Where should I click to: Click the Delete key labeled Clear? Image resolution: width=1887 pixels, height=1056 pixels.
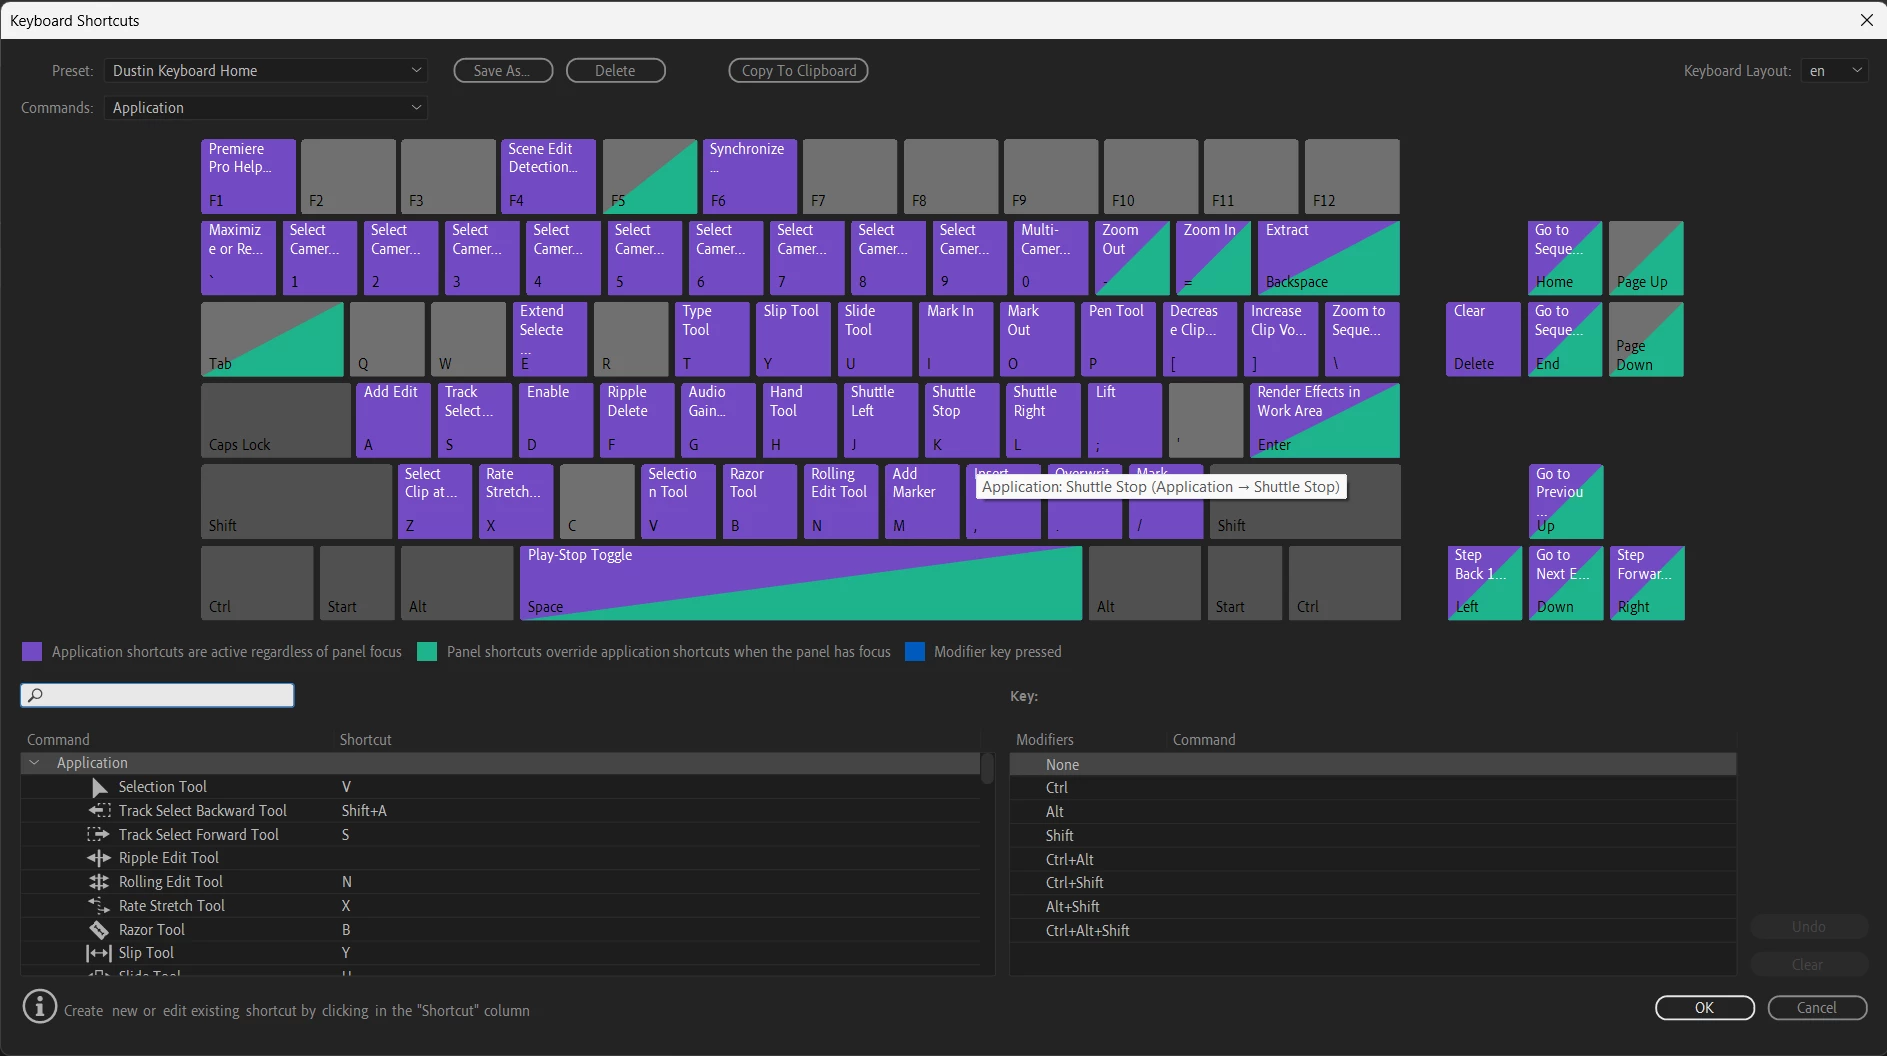click(1483, 339)
